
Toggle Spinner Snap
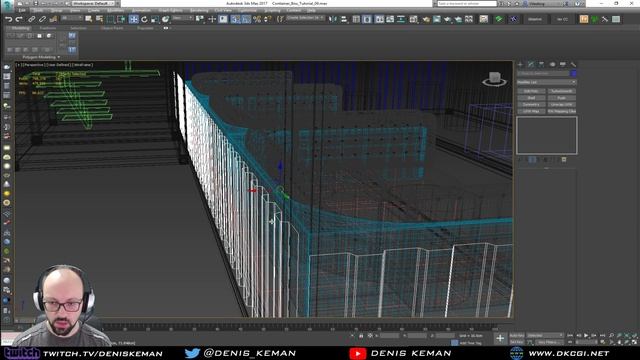click(267, 19)
